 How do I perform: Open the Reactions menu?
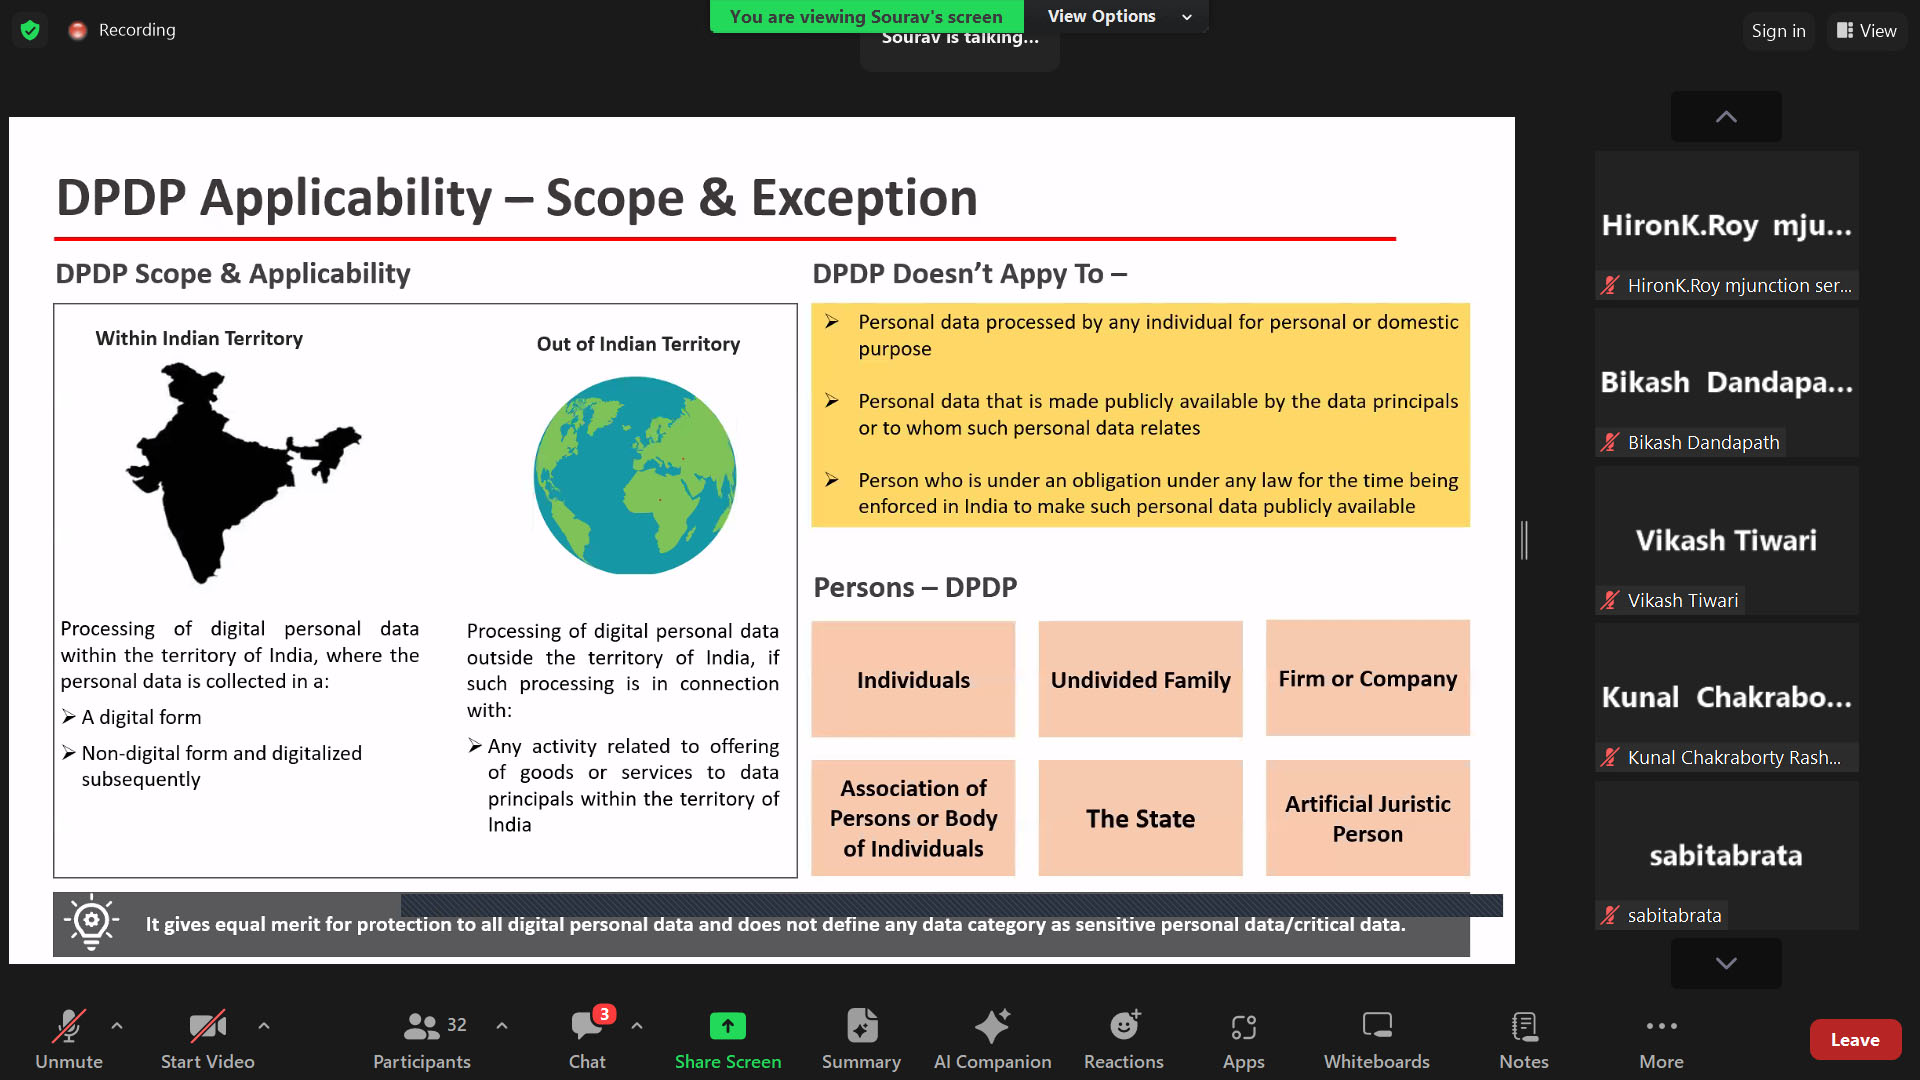point(1123,1039)
